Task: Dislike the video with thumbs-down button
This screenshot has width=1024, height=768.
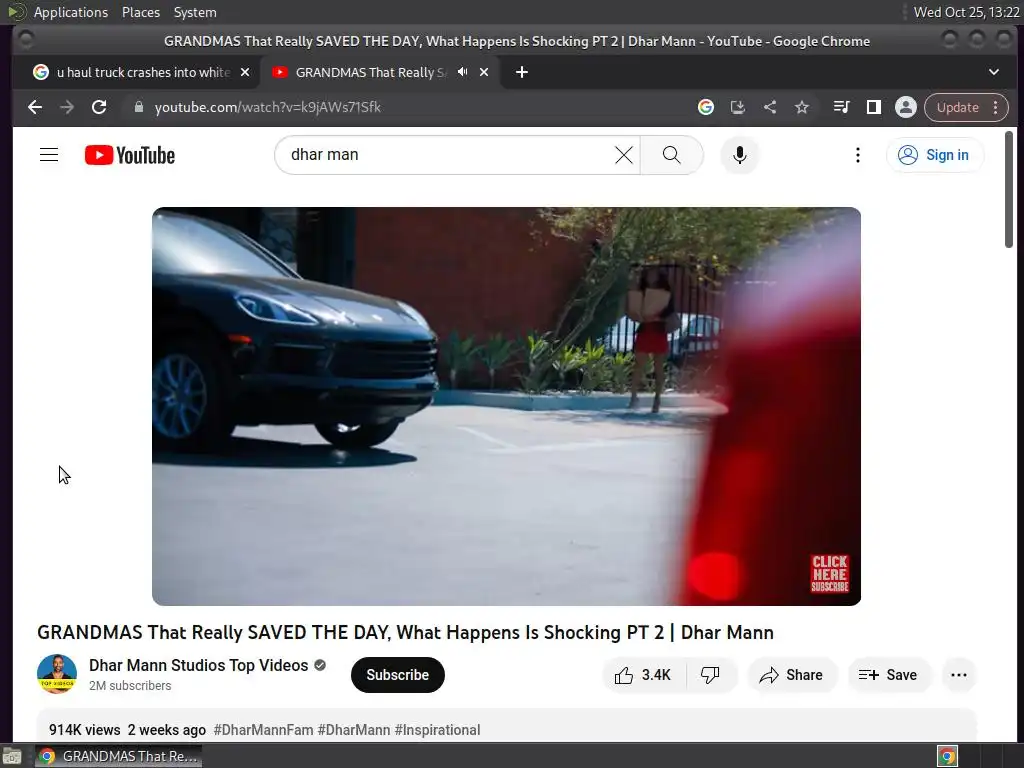Action: click(711, 675)
